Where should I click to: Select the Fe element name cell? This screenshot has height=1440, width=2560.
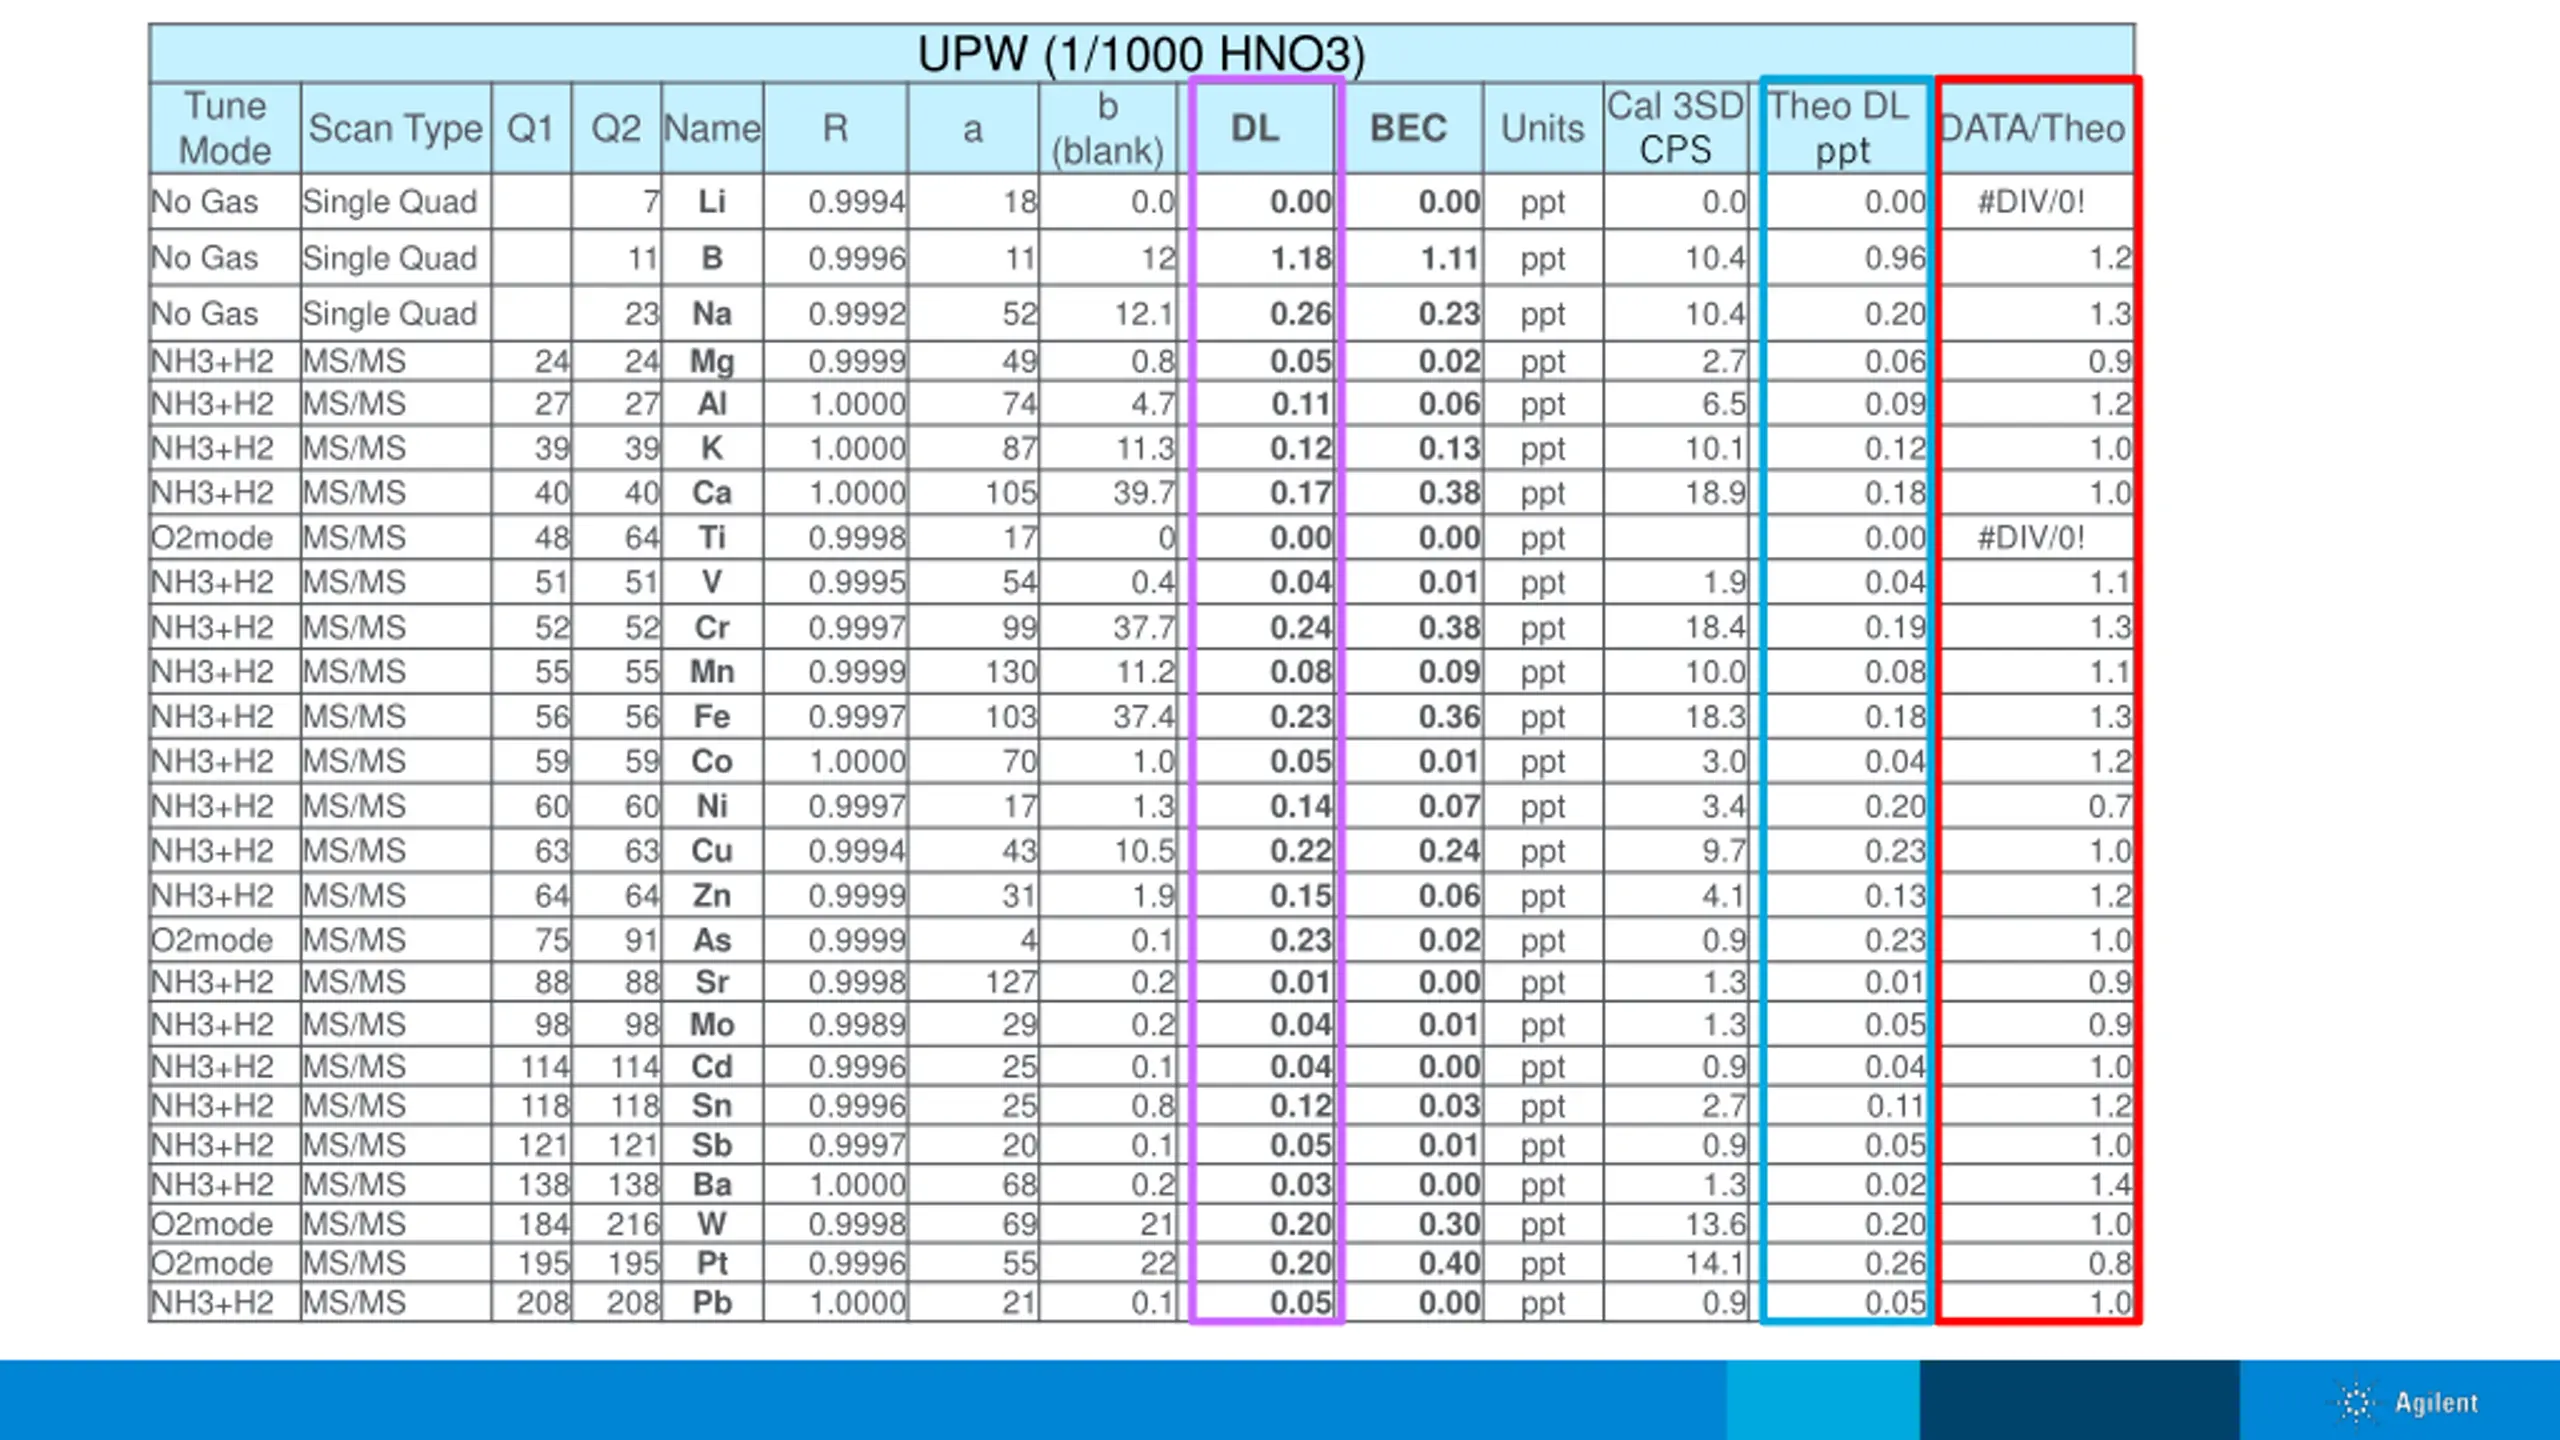click(x=712, y=716)
